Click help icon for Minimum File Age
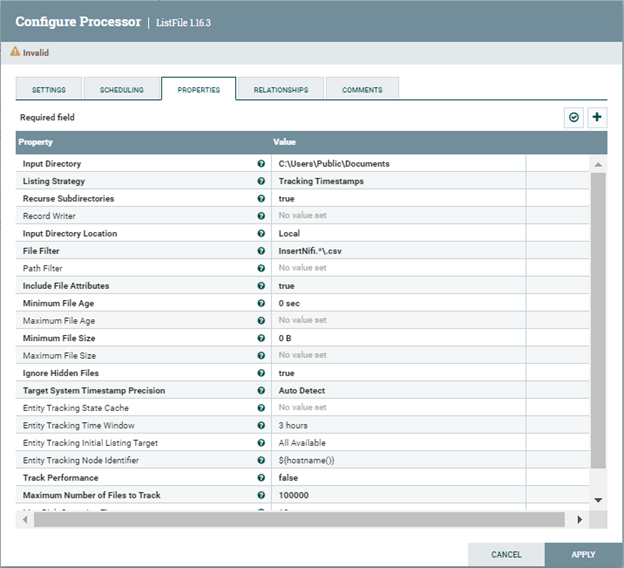The image size is (624, 568). [x=261, y=303]
